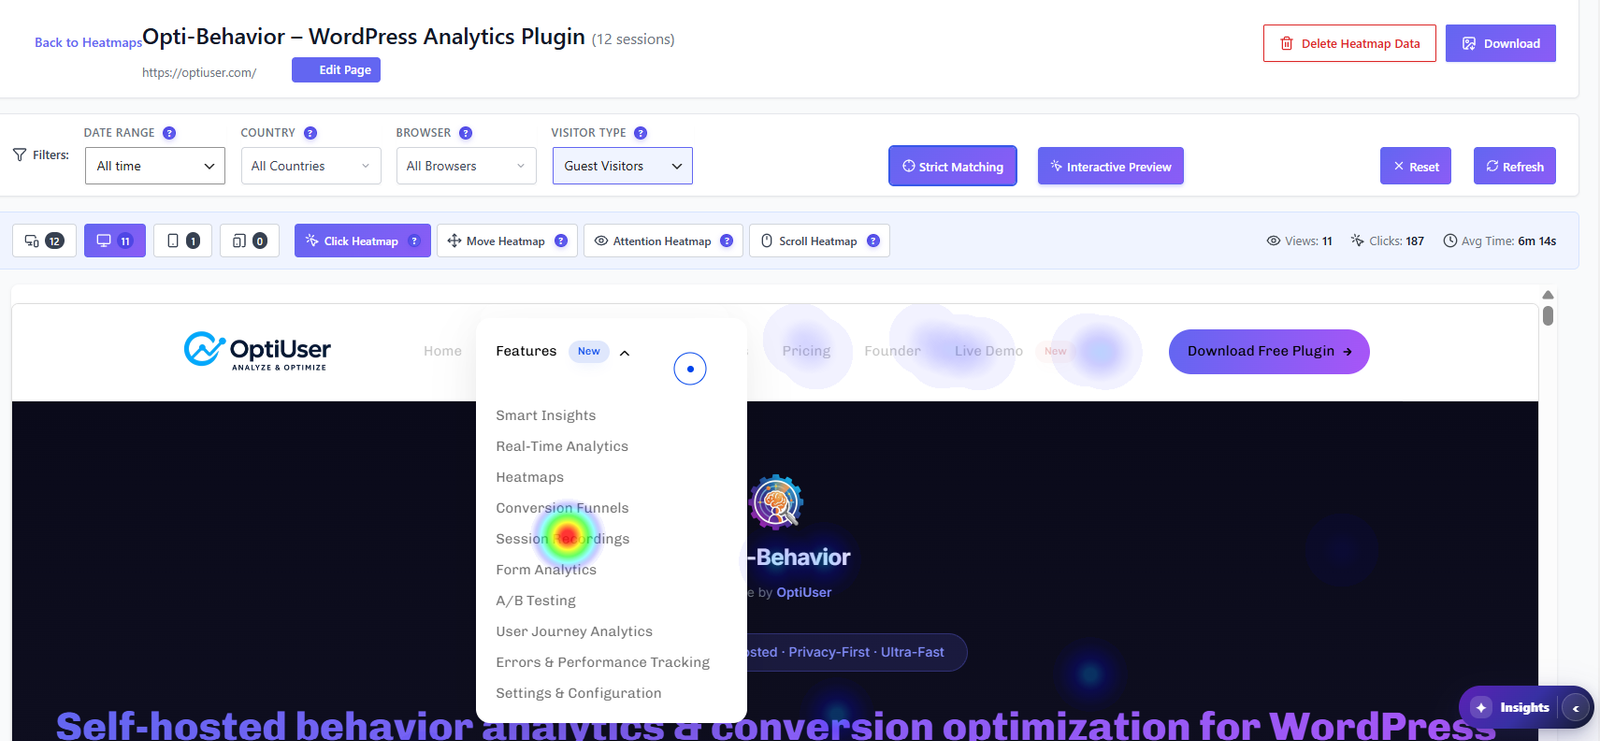Refresh the heatmap
1600x741 pixels.
pos(1514,166)
